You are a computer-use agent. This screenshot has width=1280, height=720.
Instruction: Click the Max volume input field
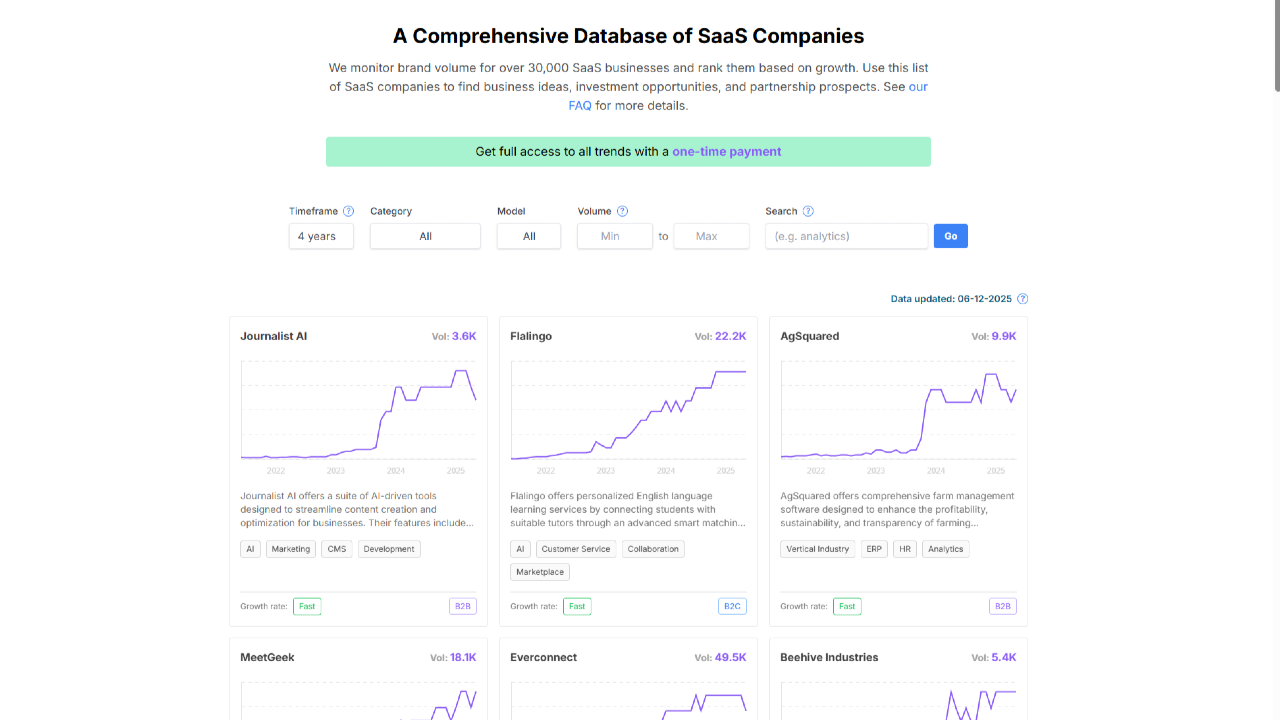click(x=711, y=236)
